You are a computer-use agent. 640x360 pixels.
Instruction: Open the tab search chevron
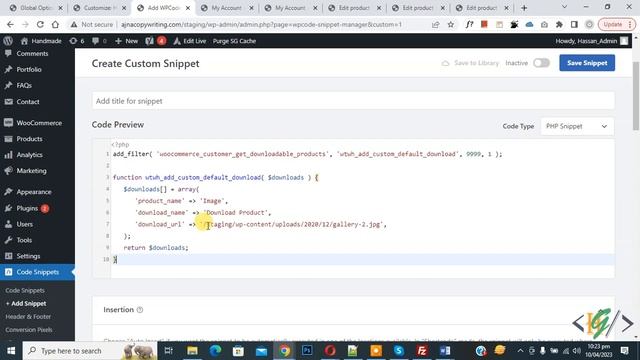point(564,7)
